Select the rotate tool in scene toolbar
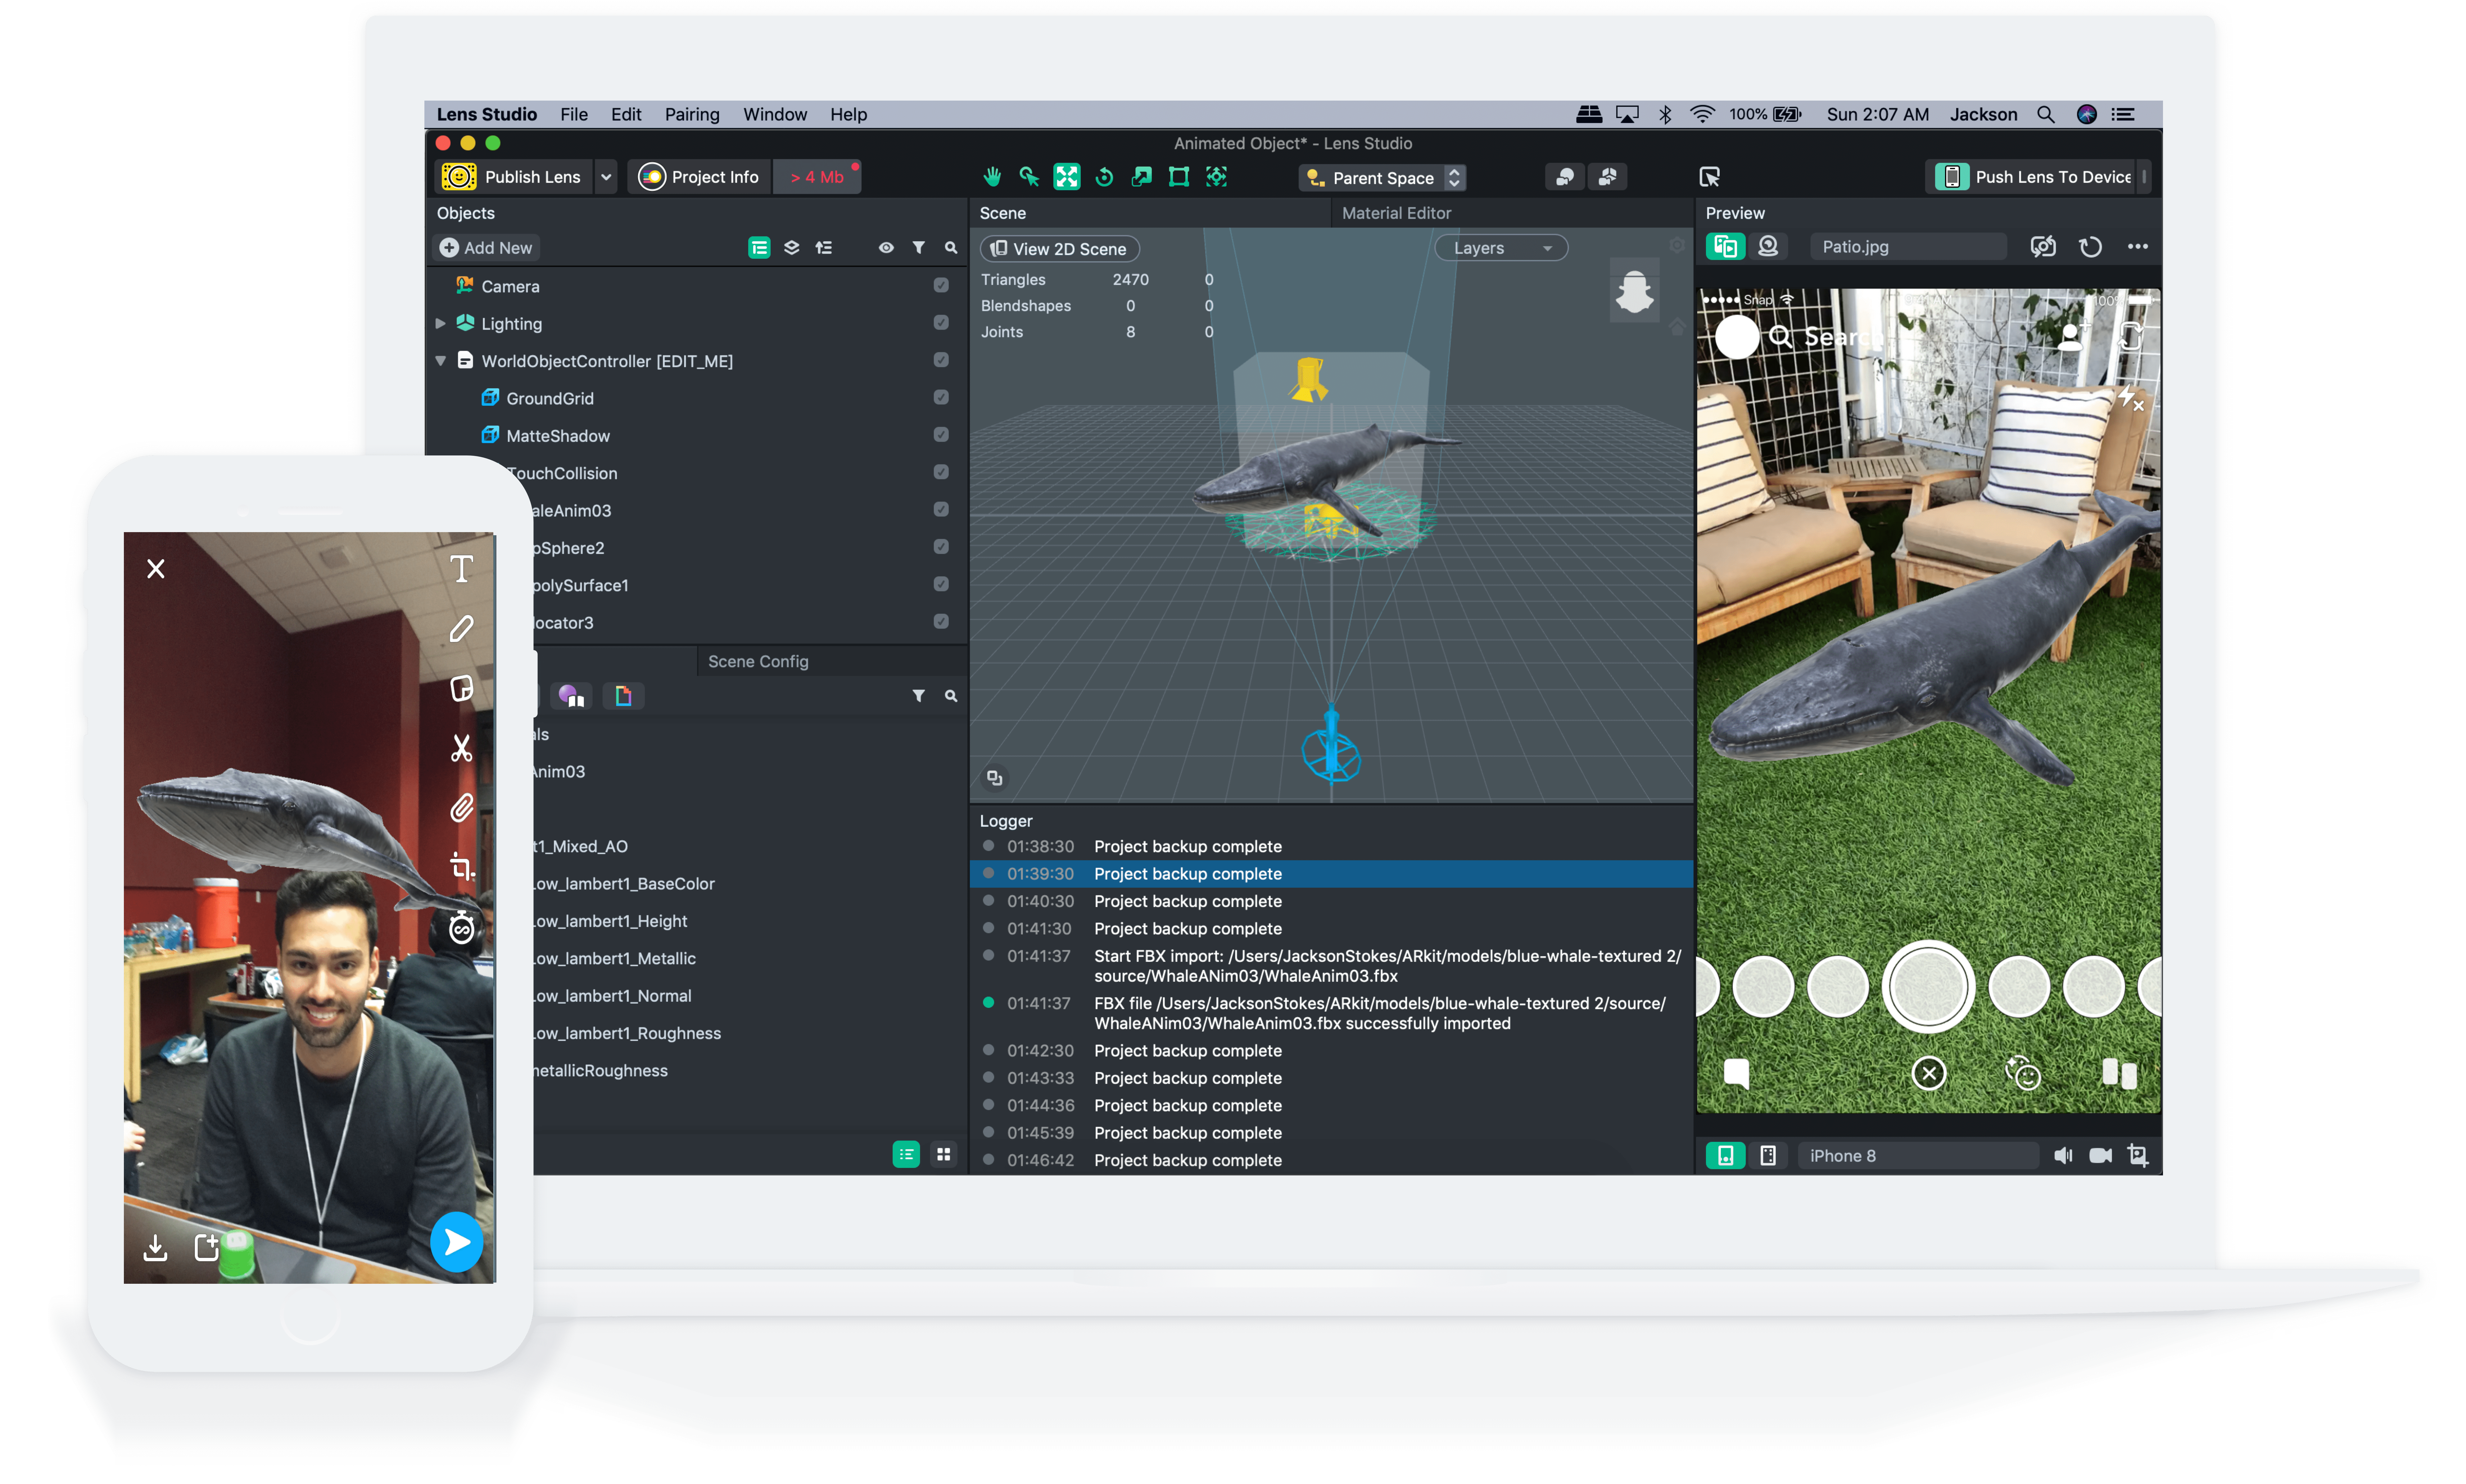The width and height of the screenshot is (2466, 1484). pos(1104,177)
